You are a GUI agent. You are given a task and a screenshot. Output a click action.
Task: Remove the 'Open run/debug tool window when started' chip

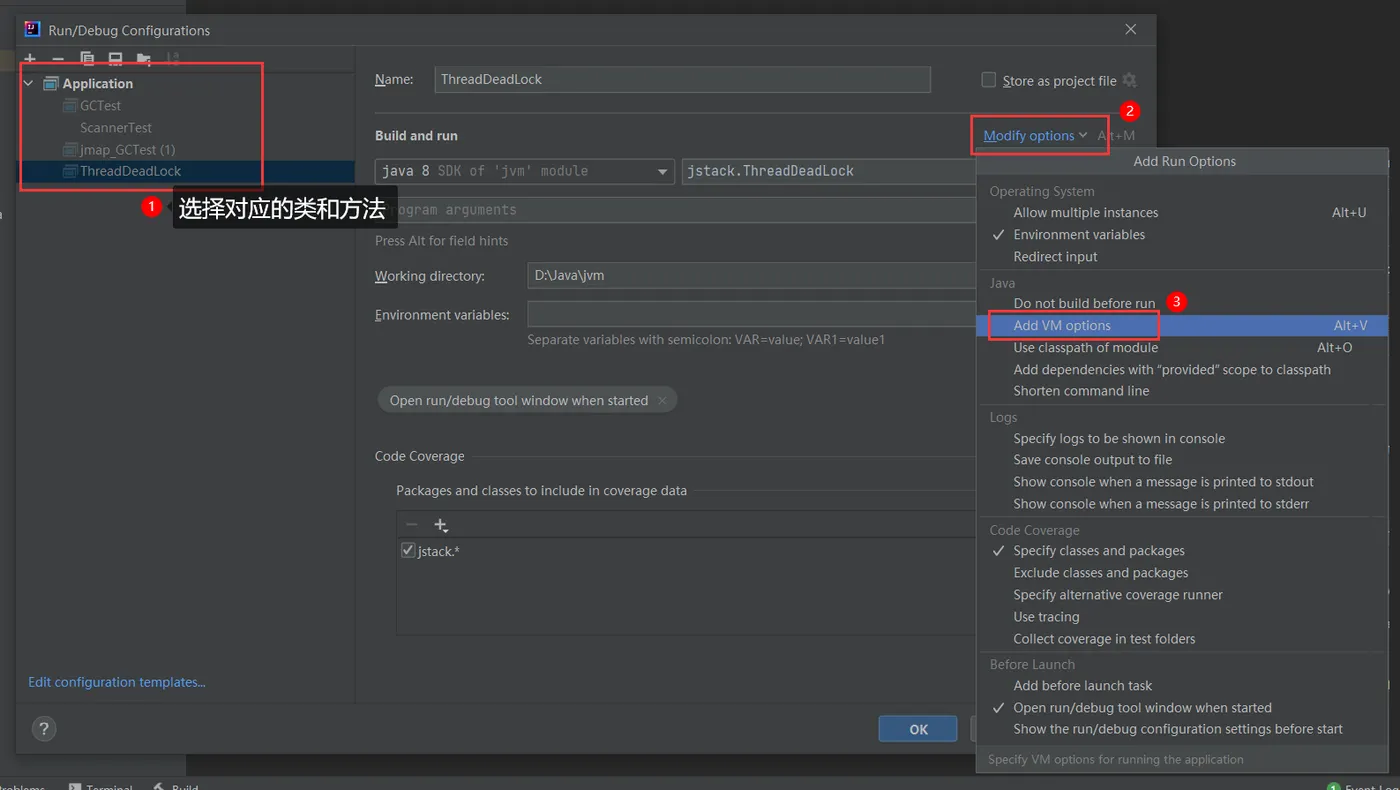[662, 400]
